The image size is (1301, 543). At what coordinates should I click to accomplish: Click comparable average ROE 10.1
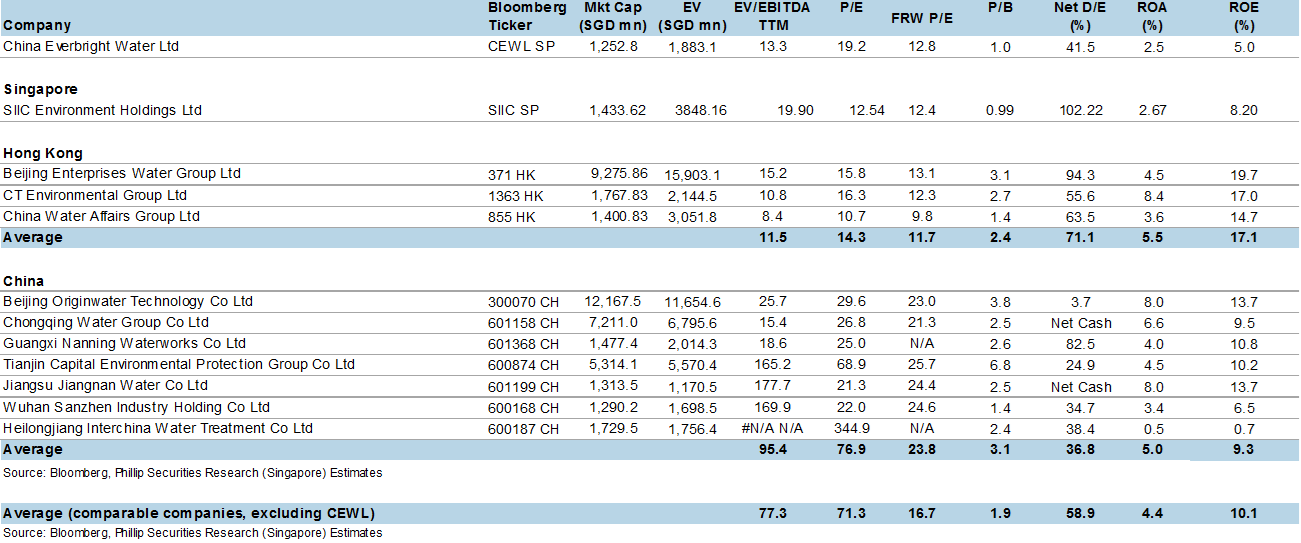pos(1243,514)
